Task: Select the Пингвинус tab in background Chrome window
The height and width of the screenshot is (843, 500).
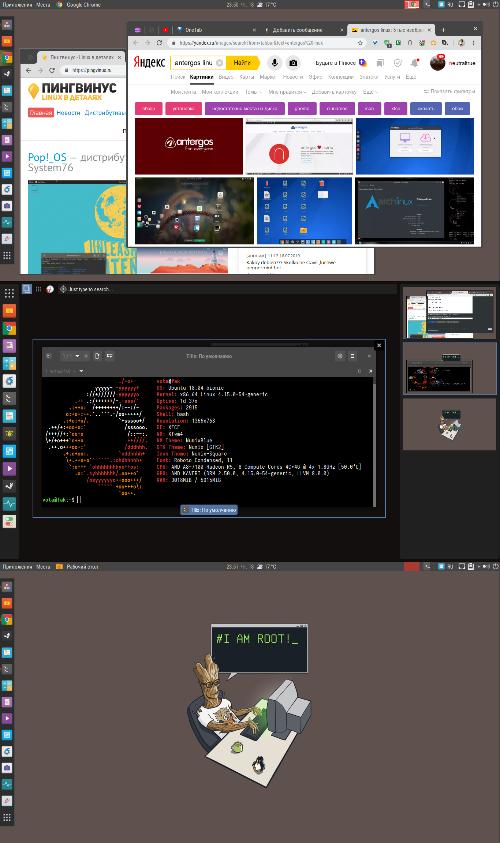Action: [82, 56]
